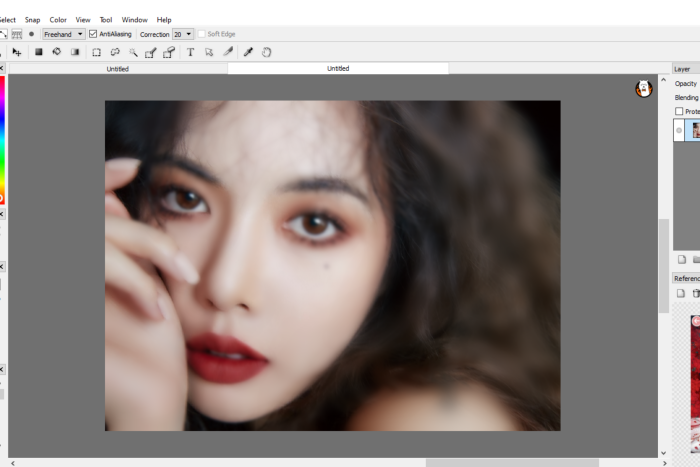The width and height of the screenshot is (700, 467).
Task: Select the Hand pan tool
Action: [267, 52]
